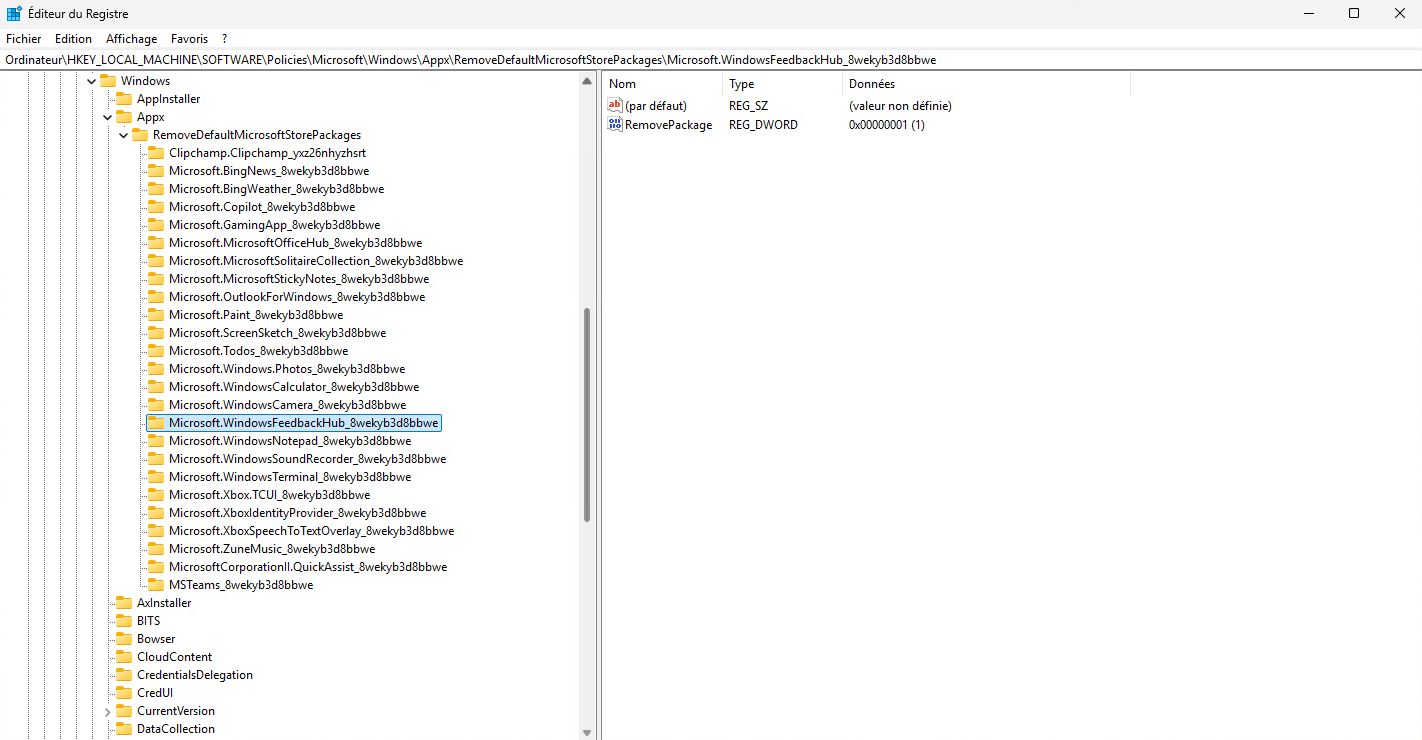This screenshot has height=740, width=1422.
Task: Select the CredentialsDelegation key name
Action: tap(195, 675)
